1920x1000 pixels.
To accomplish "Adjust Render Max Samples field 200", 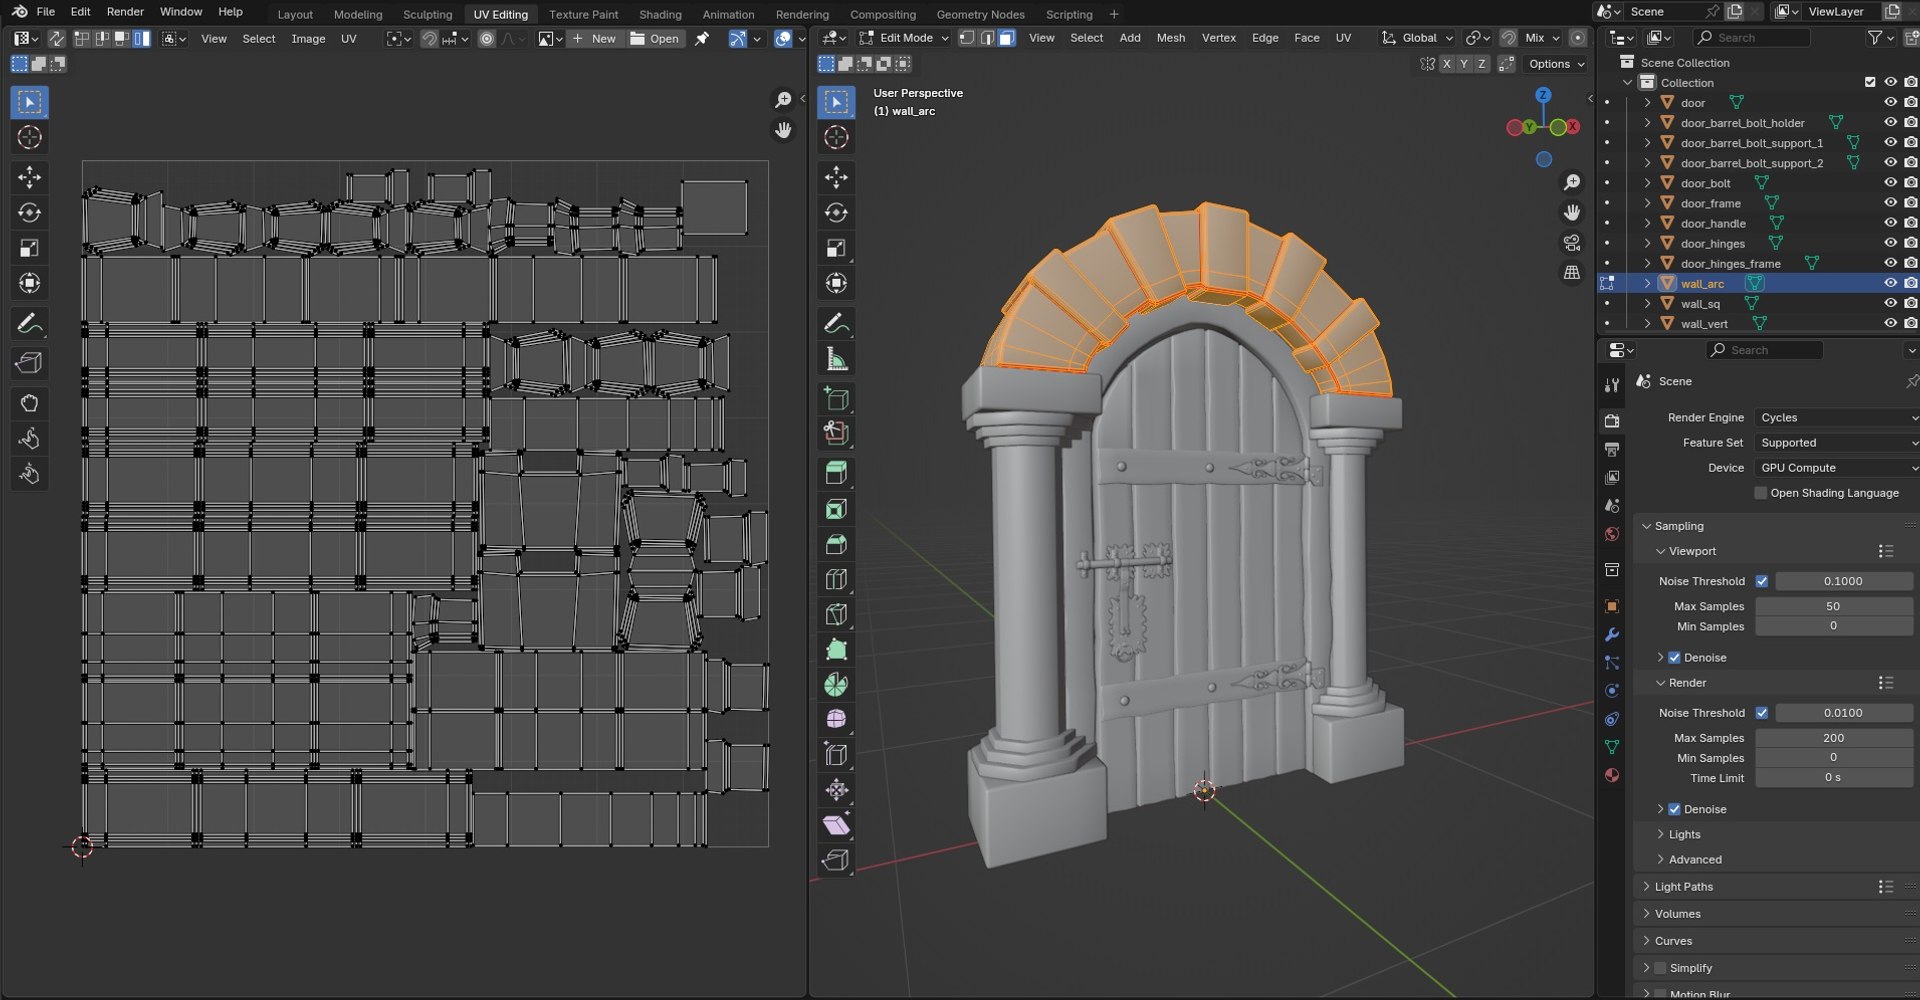I will pos(1833,738).
